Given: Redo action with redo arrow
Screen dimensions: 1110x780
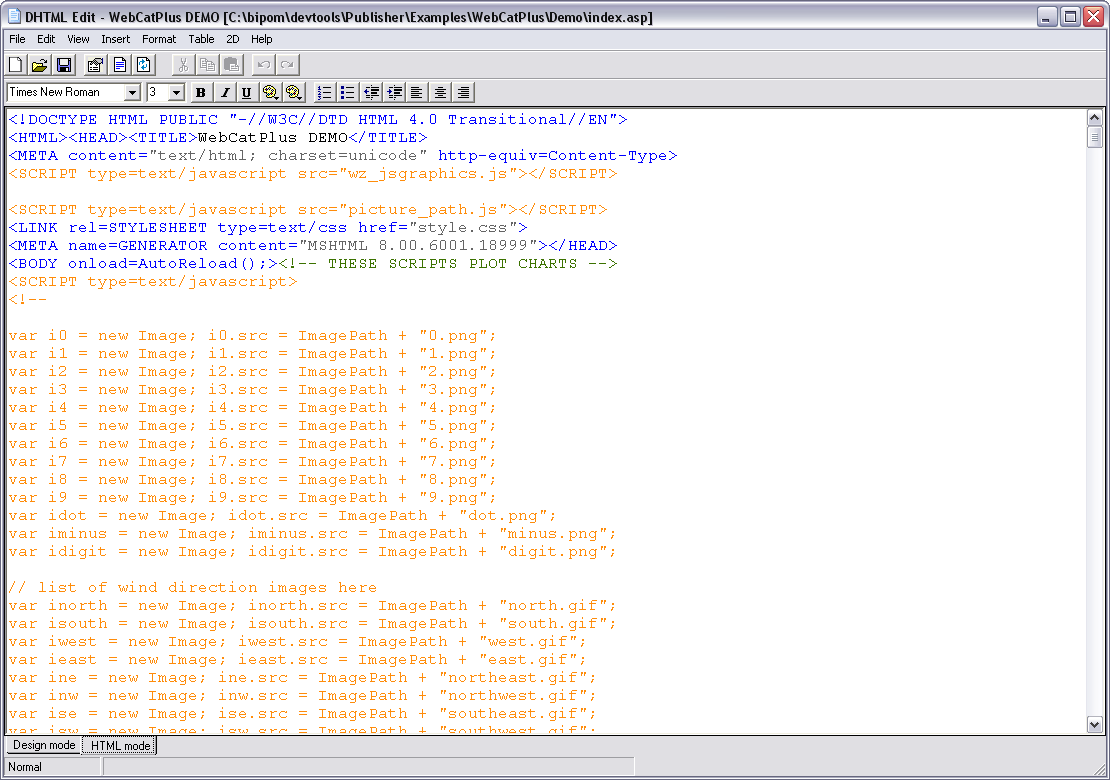Looking at the screenshot, I should pos(287,65).
